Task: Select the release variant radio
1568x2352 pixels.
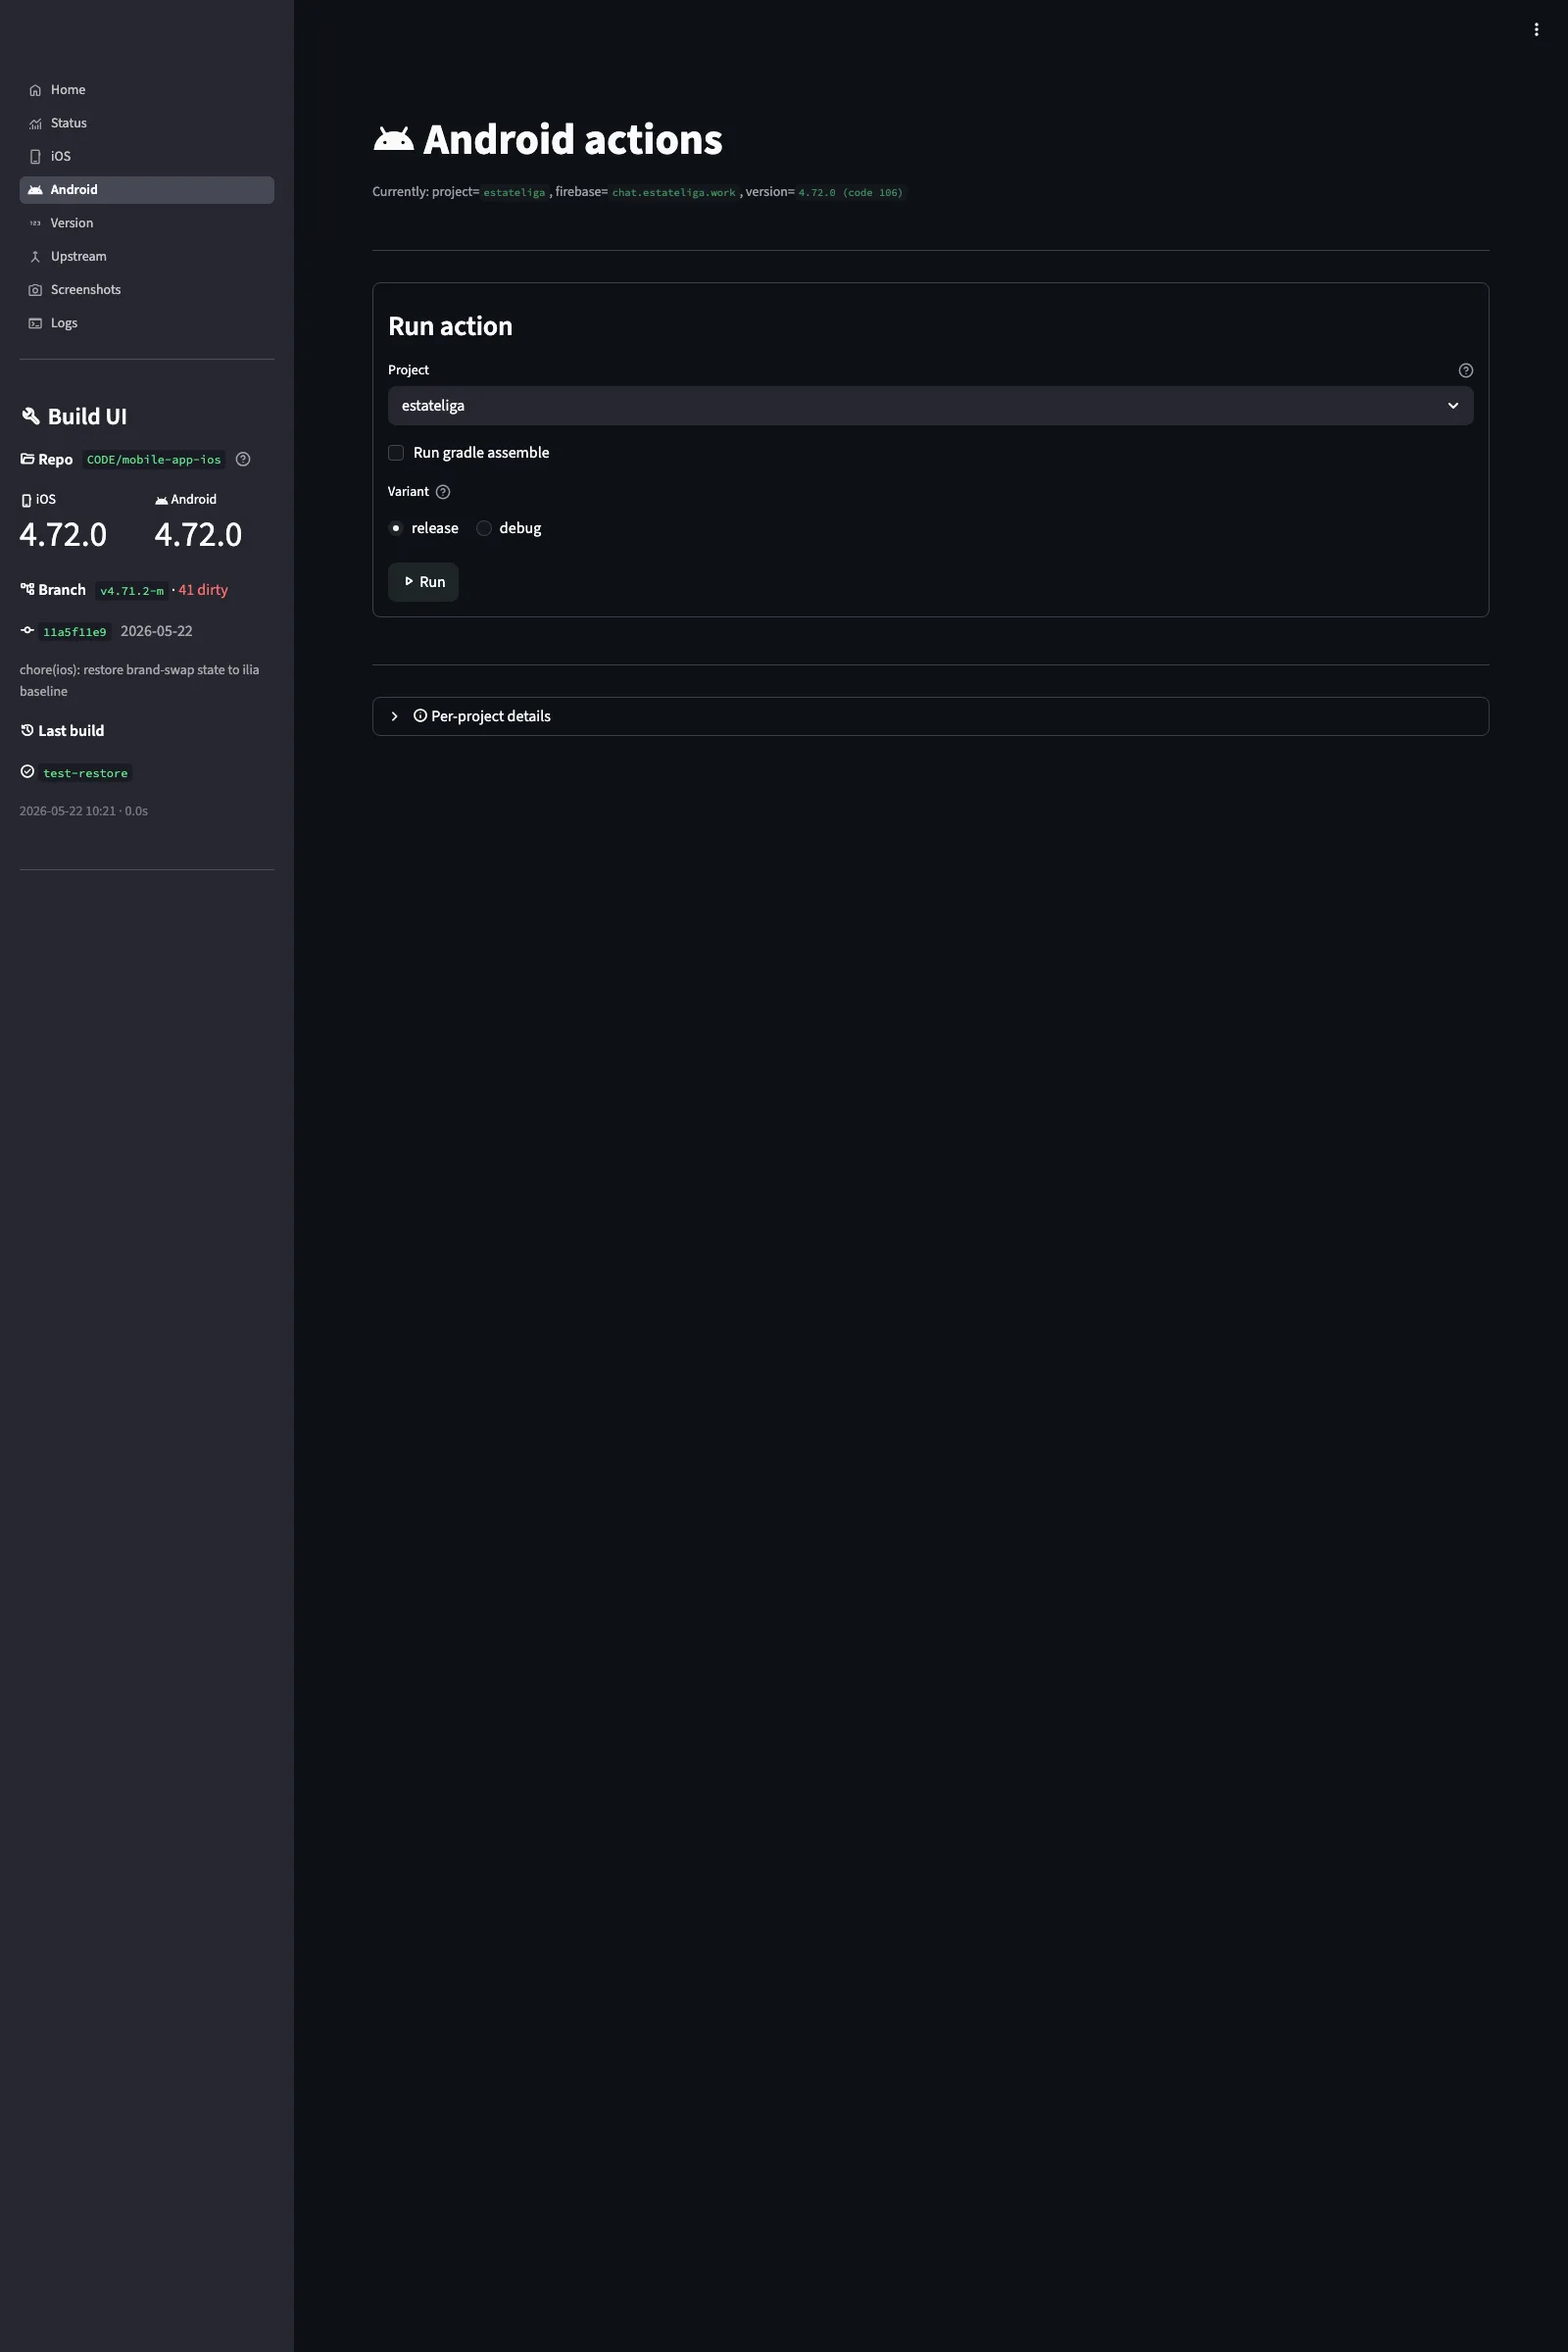Action: click(396, 528)
